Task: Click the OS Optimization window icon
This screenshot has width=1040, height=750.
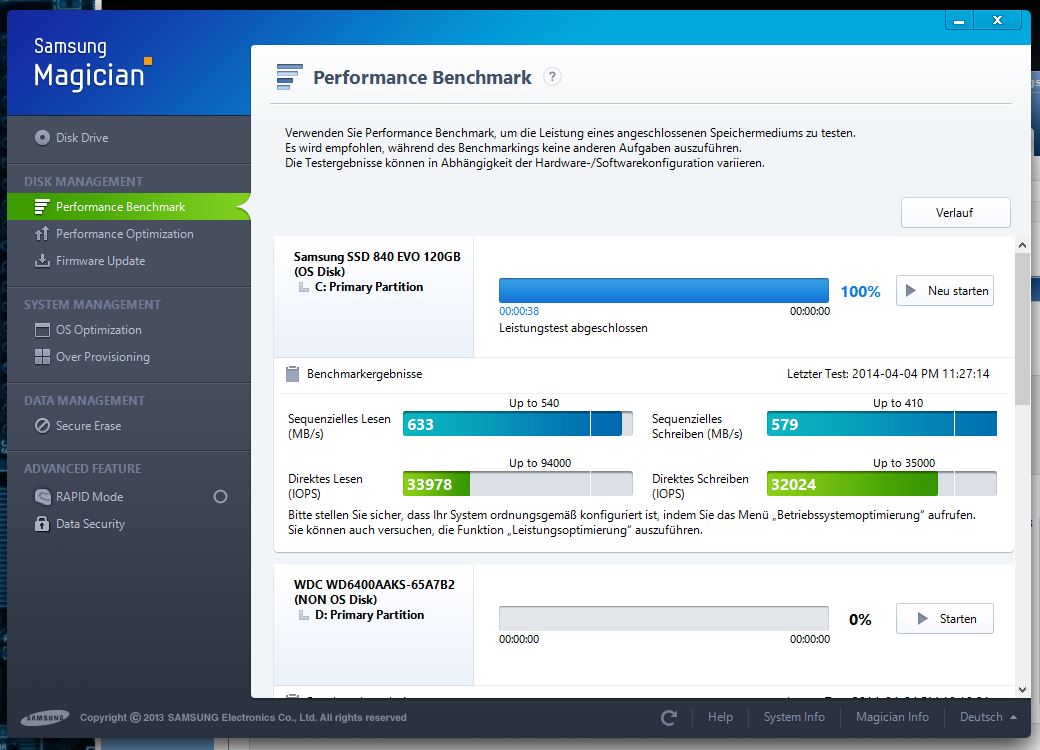Action: (x=42, y=330)
